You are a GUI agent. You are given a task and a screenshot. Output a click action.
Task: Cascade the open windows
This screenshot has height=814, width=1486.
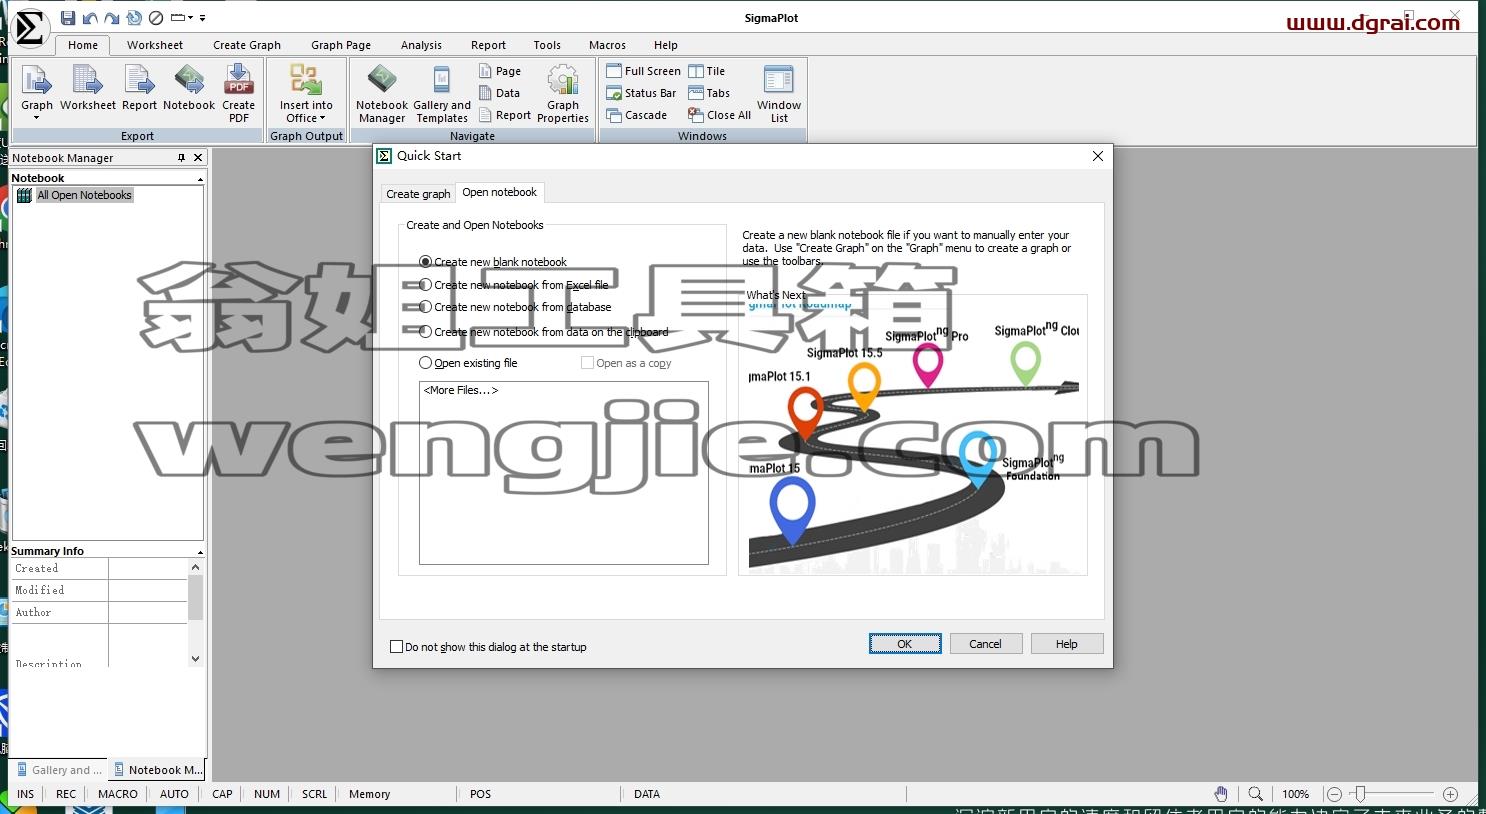pyautogui.click(x=636, y=115)
